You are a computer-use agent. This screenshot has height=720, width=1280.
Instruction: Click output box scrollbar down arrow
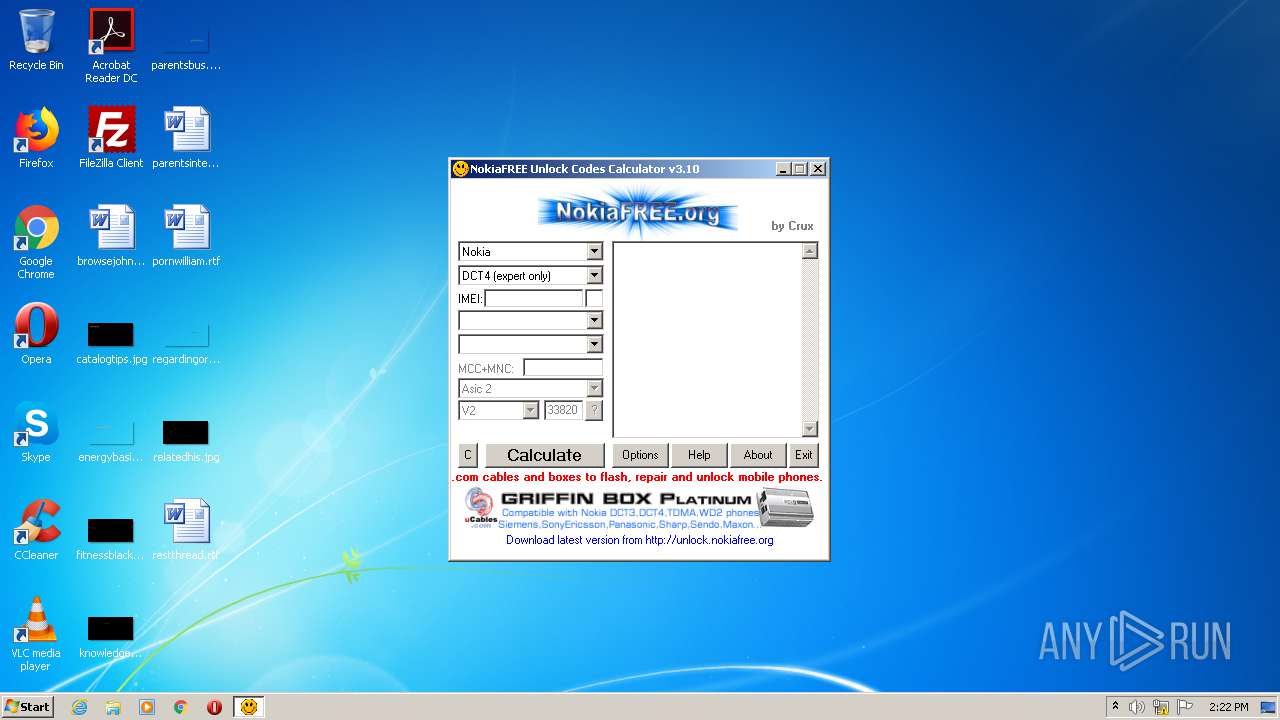click(810, 429)
